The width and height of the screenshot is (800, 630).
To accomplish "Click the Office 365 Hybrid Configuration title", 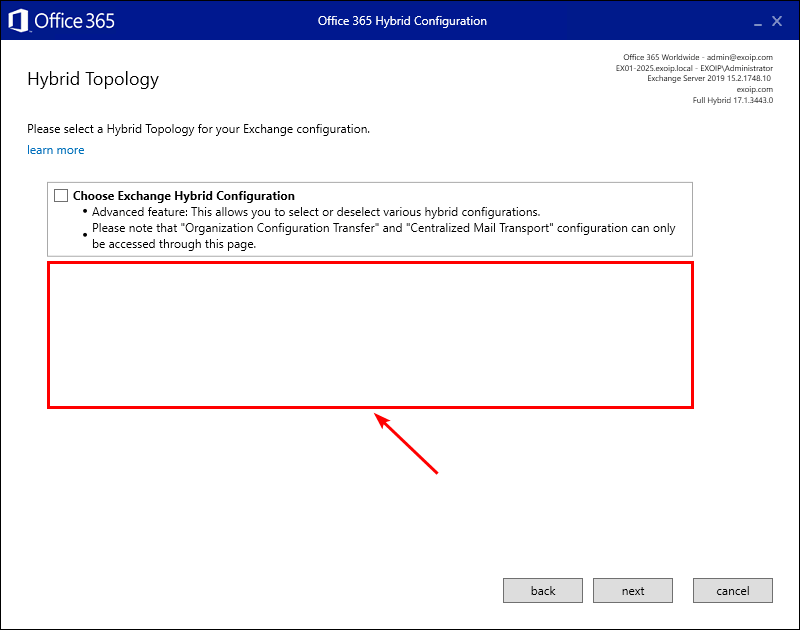I will point(402,21).
